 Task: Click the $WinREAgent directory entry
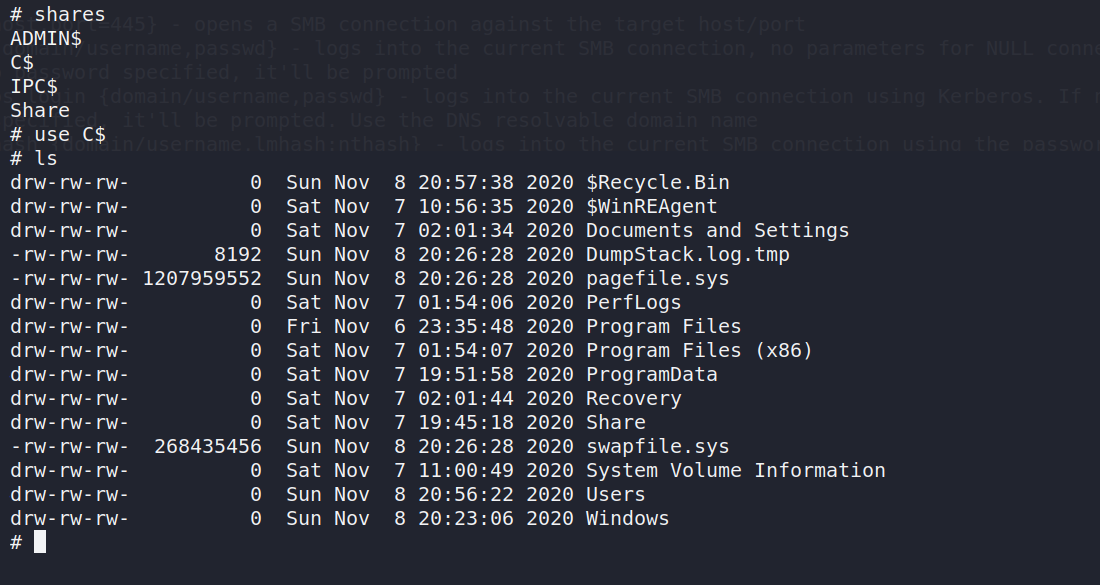pyautogui.click(x=651, y=207)
